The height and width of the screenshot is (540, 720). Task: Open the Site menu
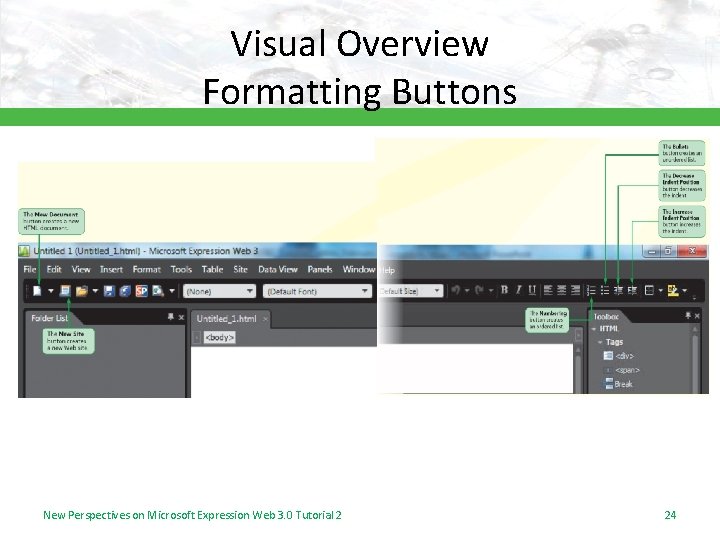coord(240,270)
